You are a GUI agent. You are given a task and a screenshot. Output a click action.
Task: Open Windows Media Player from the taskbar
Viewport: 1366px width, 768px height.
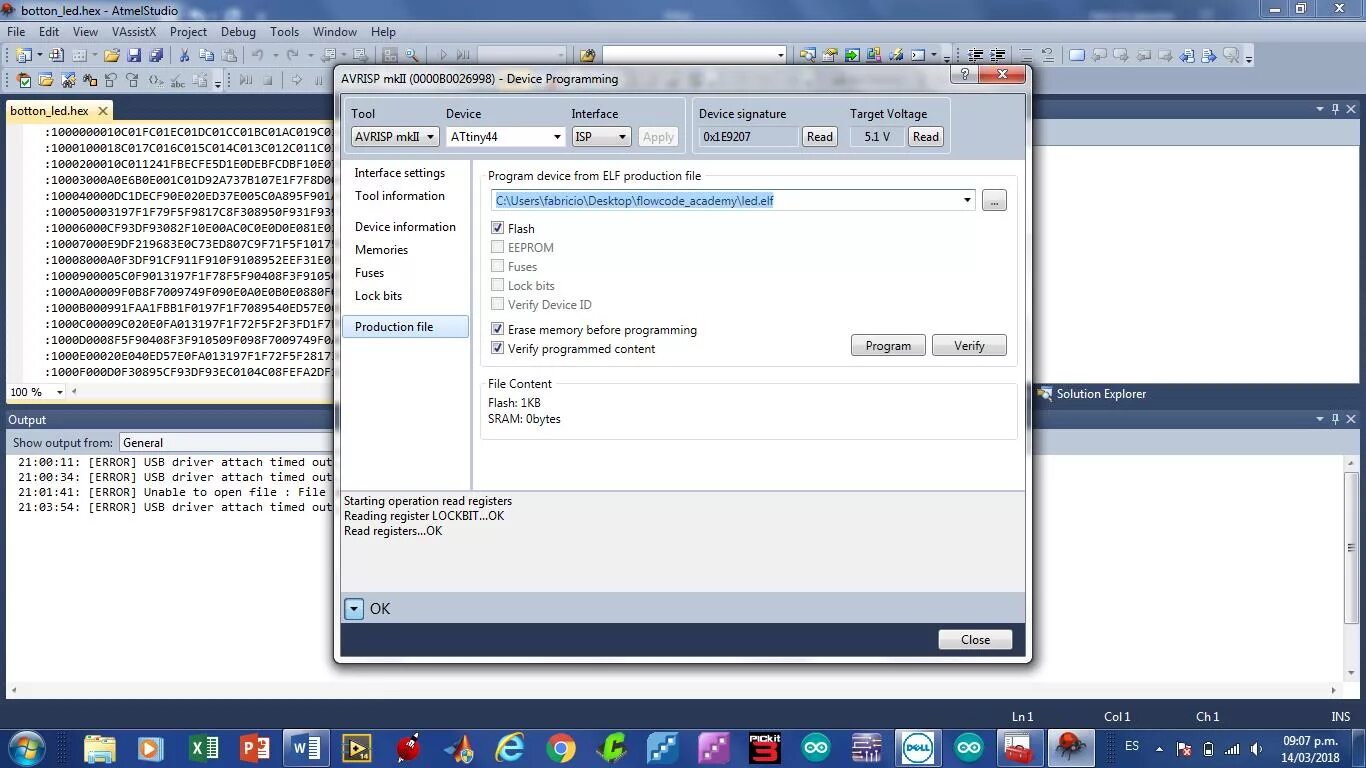pos(150,748)
